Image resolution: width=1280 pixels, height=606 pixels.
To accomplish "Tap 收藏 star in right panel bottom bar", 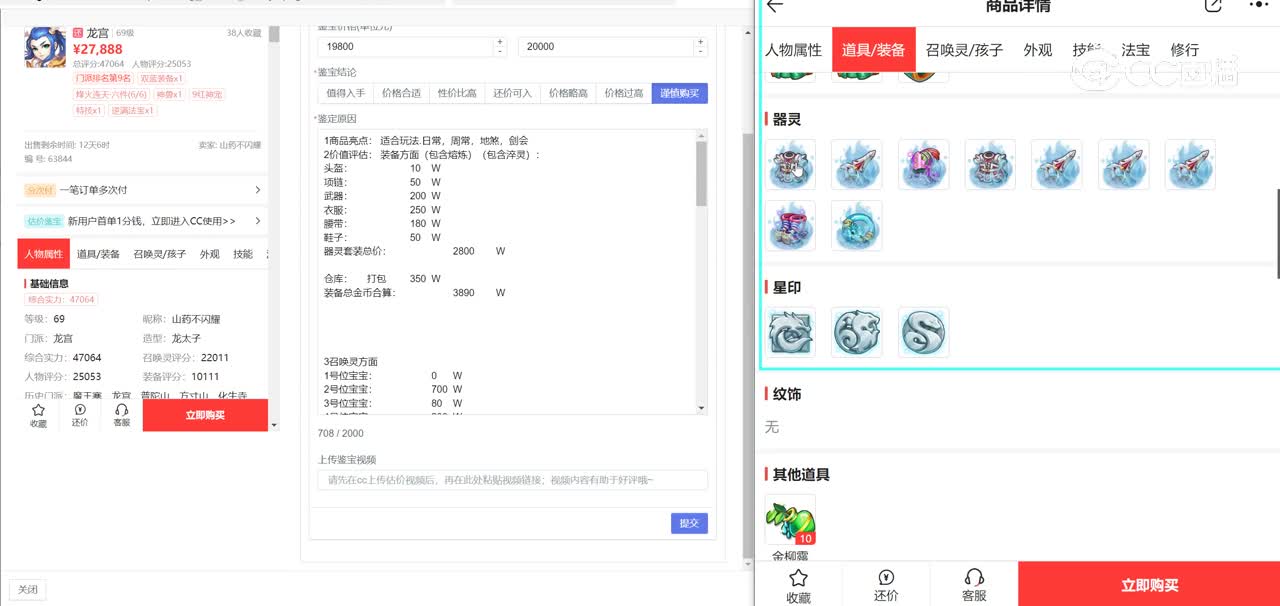I will [x=798, y=585].
